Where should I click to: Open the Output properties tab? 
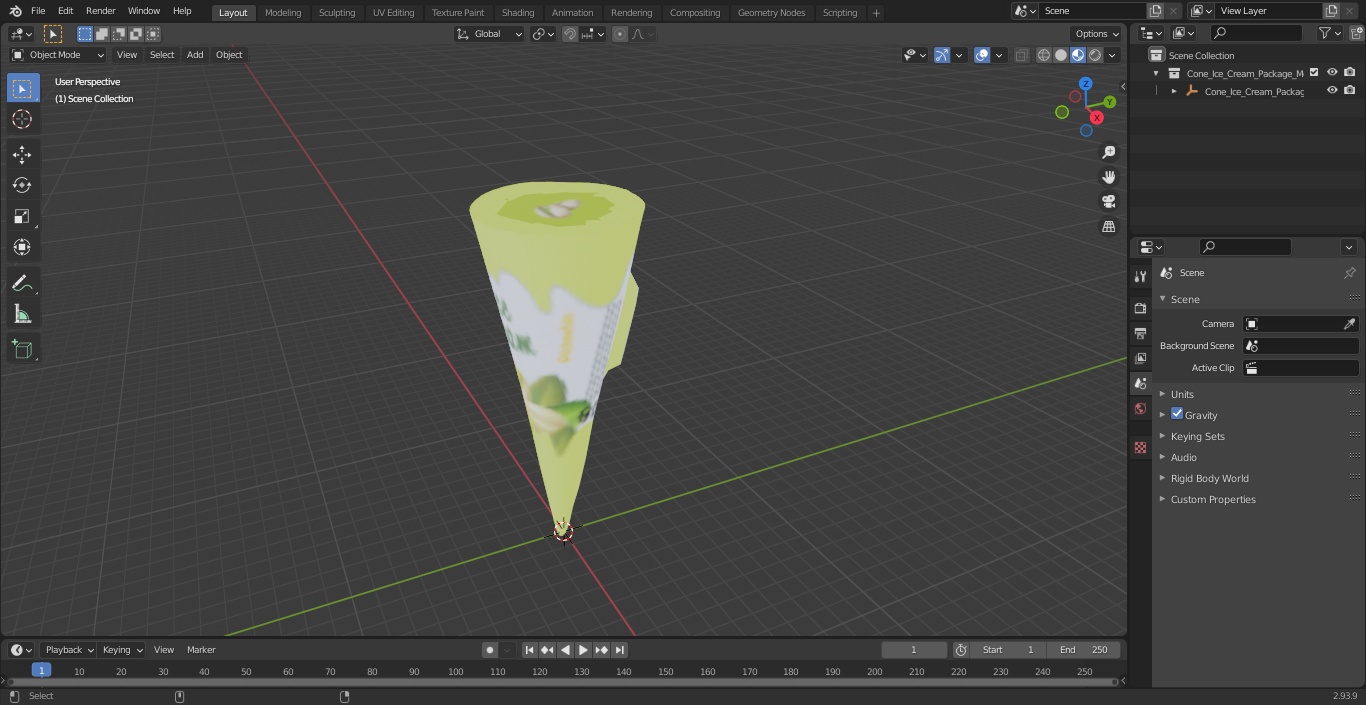pos(1140,333)
